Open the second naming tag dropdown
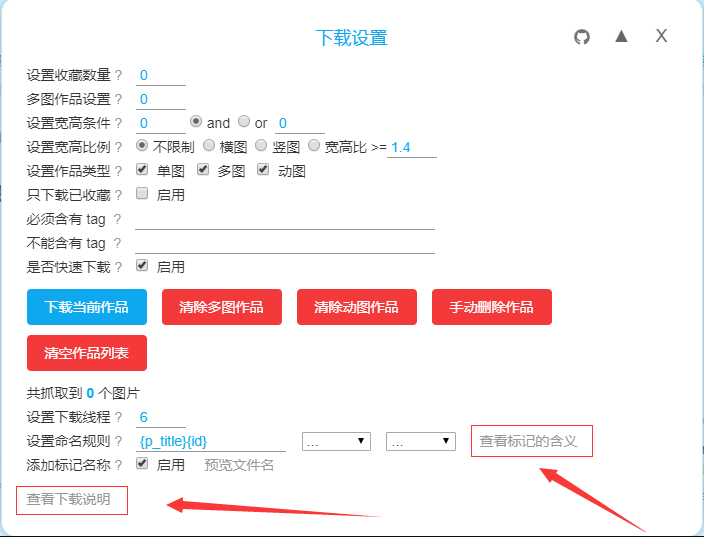 click(421, 441)
